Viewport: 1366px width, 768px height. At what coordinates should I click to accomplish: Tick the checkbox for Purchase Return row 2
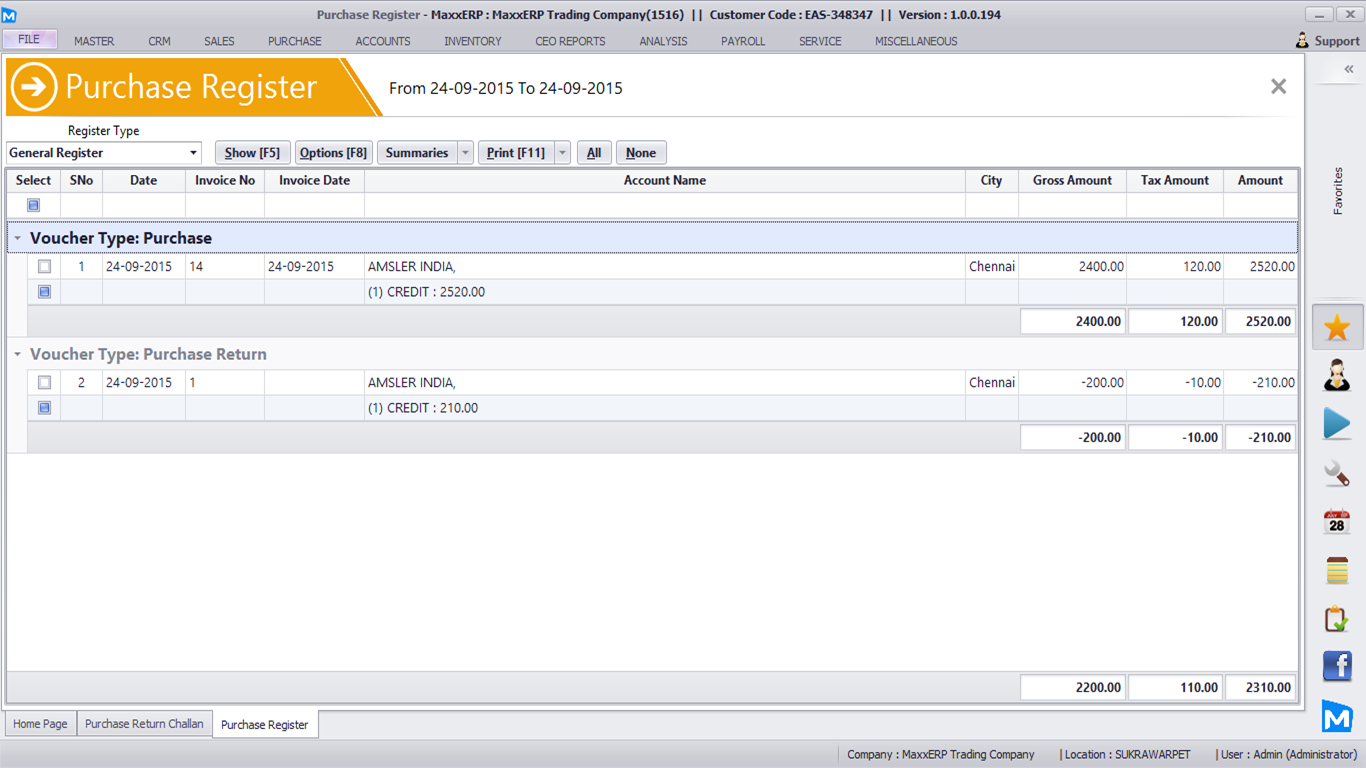(x=44, y=383)
